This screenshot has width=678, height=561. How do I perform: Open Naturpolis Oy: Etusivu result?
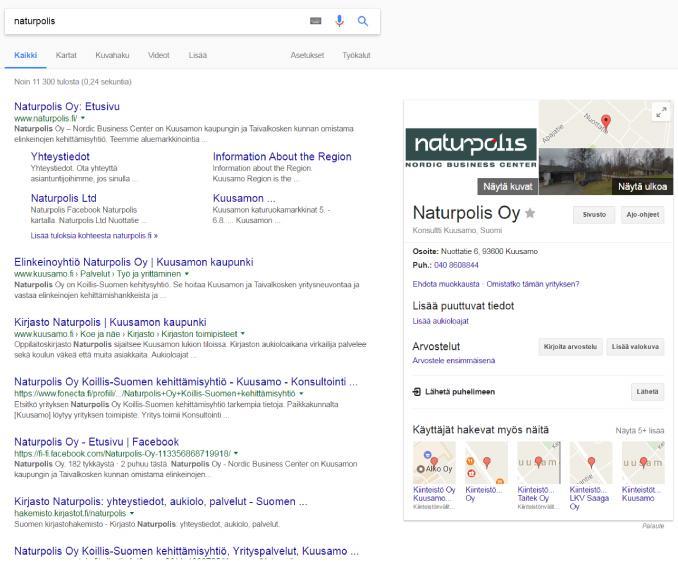67,106
